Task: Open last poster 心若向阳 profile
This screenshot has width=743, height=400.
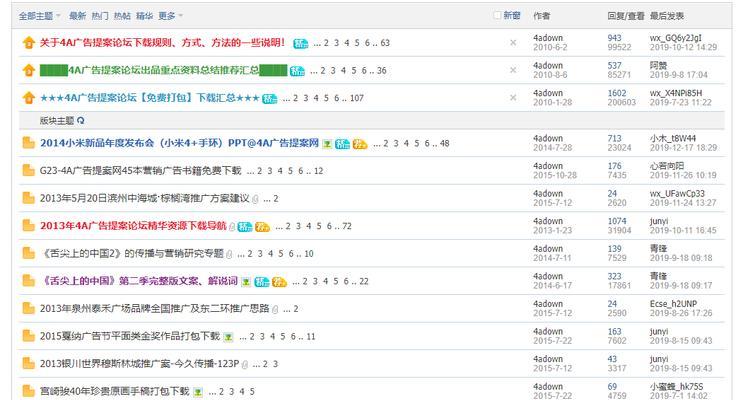Action: tap(667, 166)
